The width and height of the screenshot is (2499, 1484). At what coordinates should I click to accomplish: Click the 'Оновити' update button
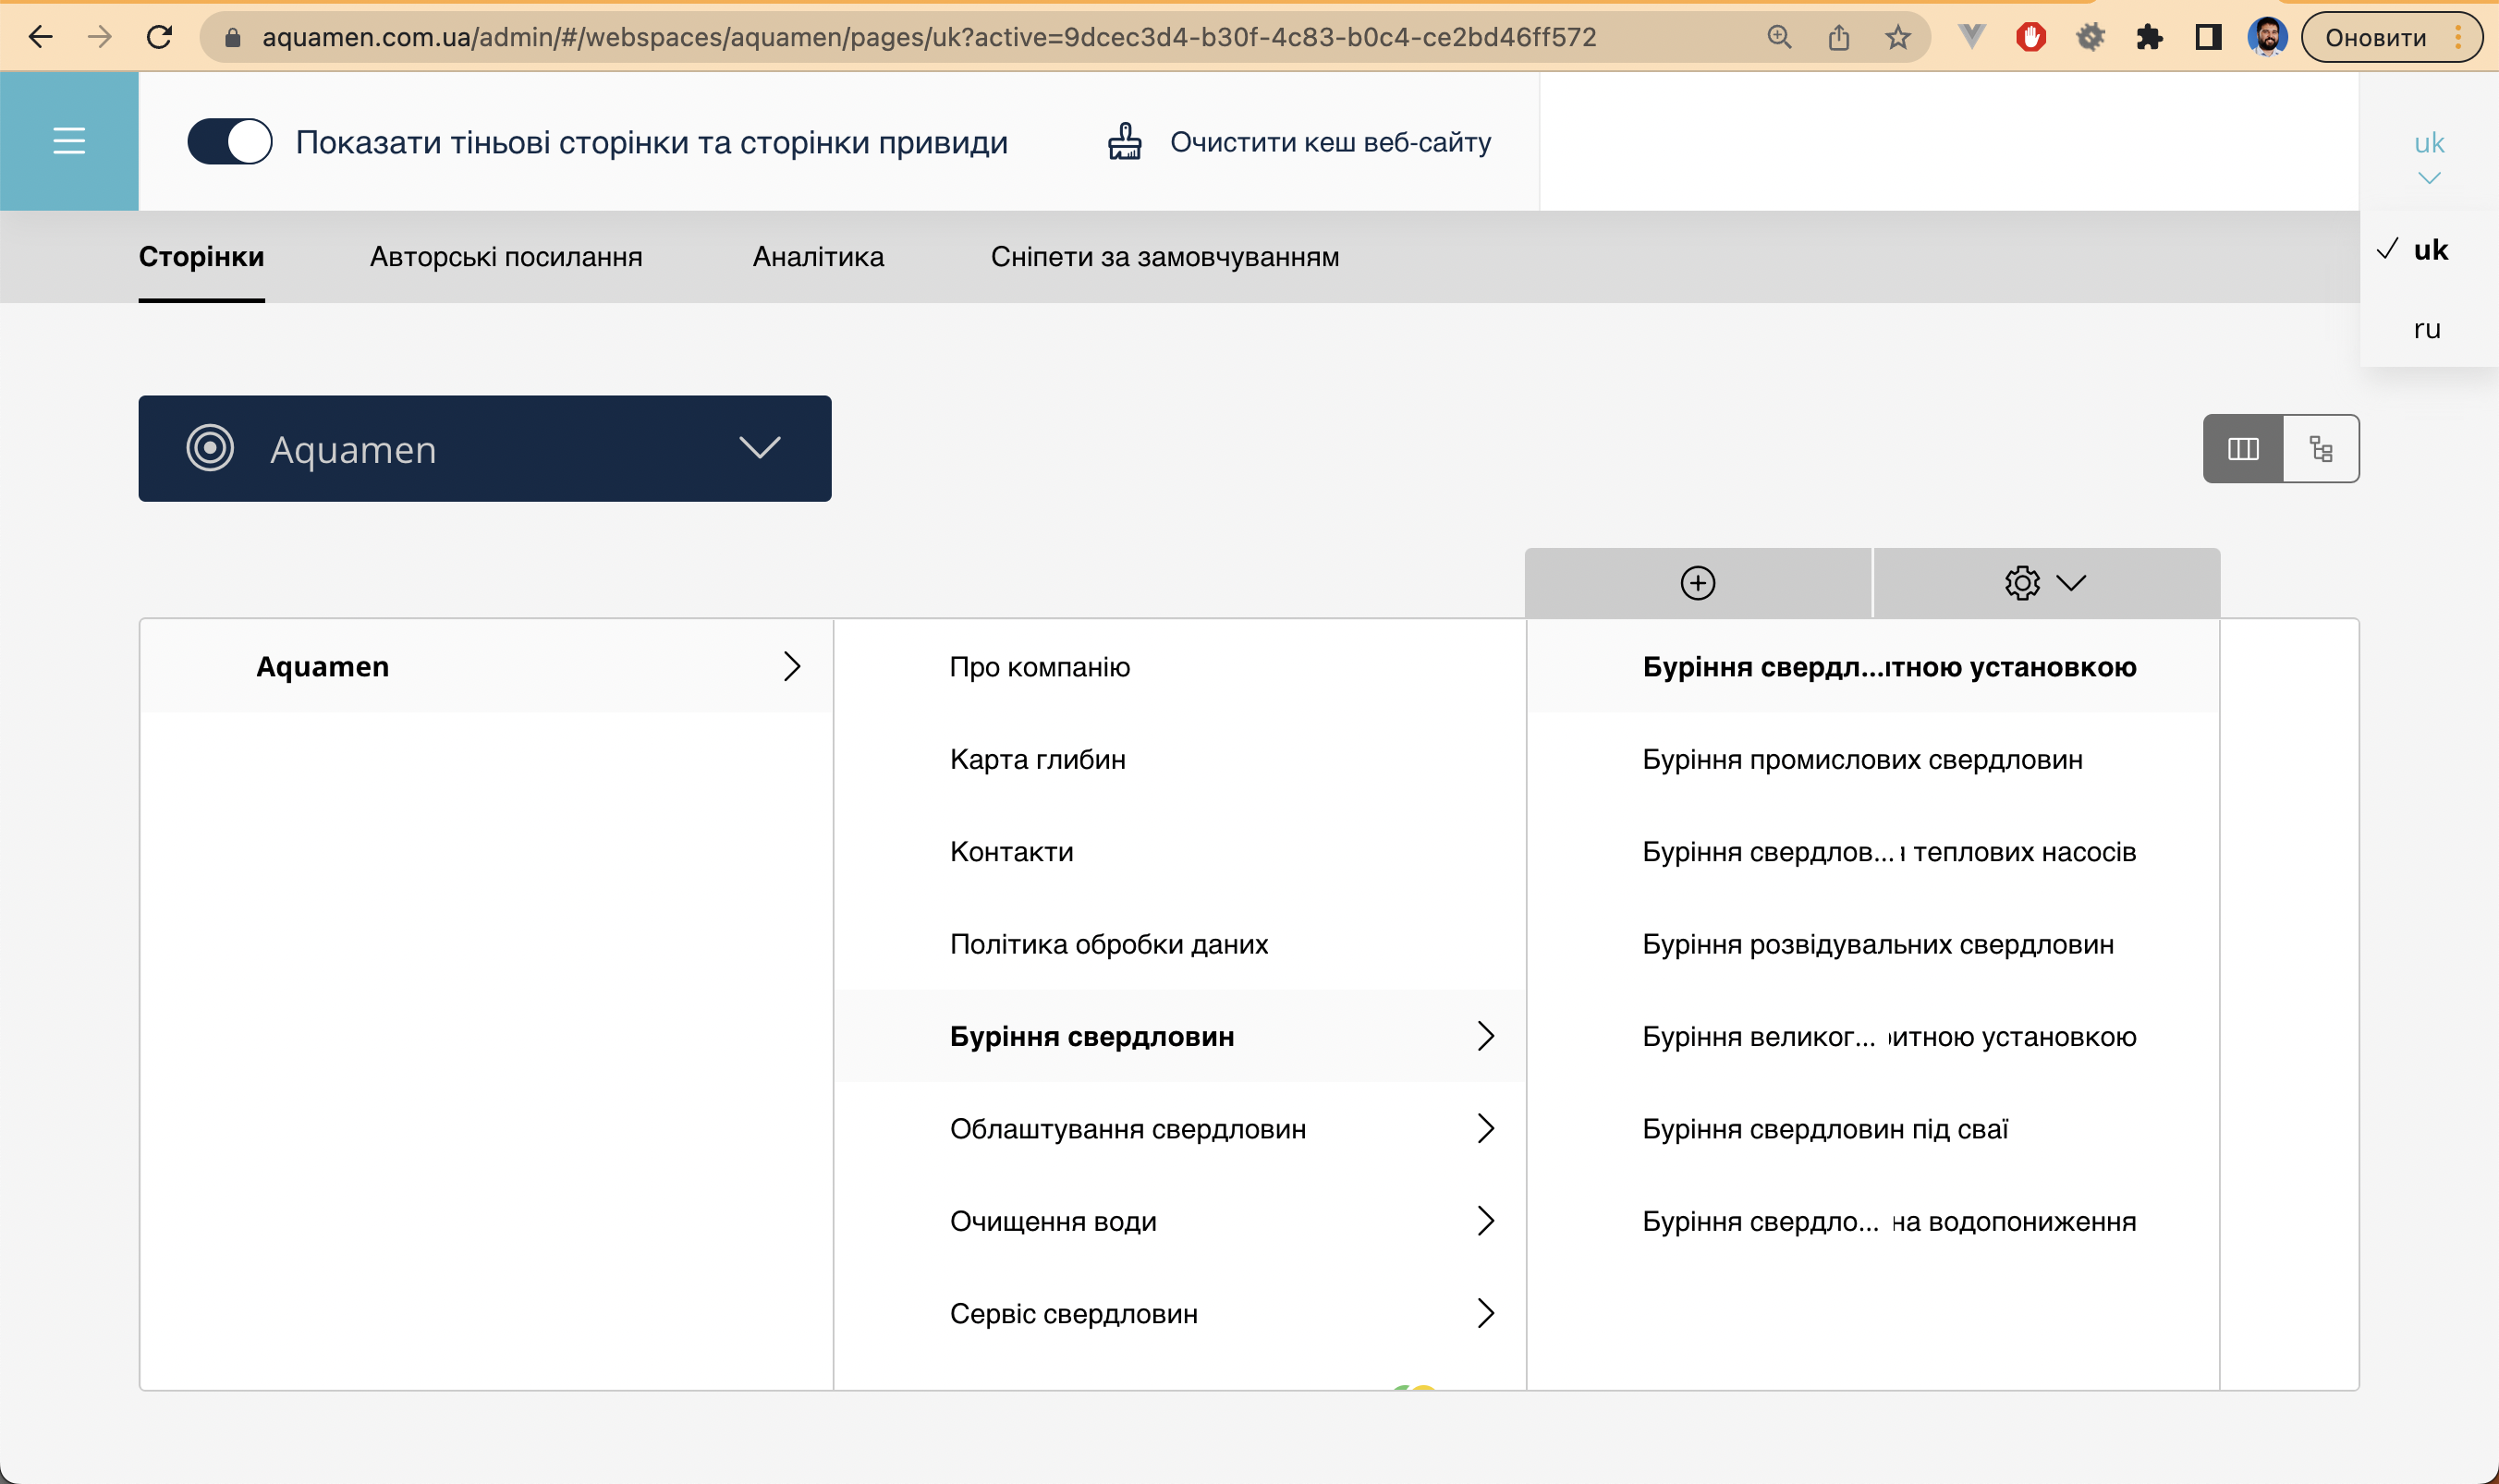click(2392, 37)
